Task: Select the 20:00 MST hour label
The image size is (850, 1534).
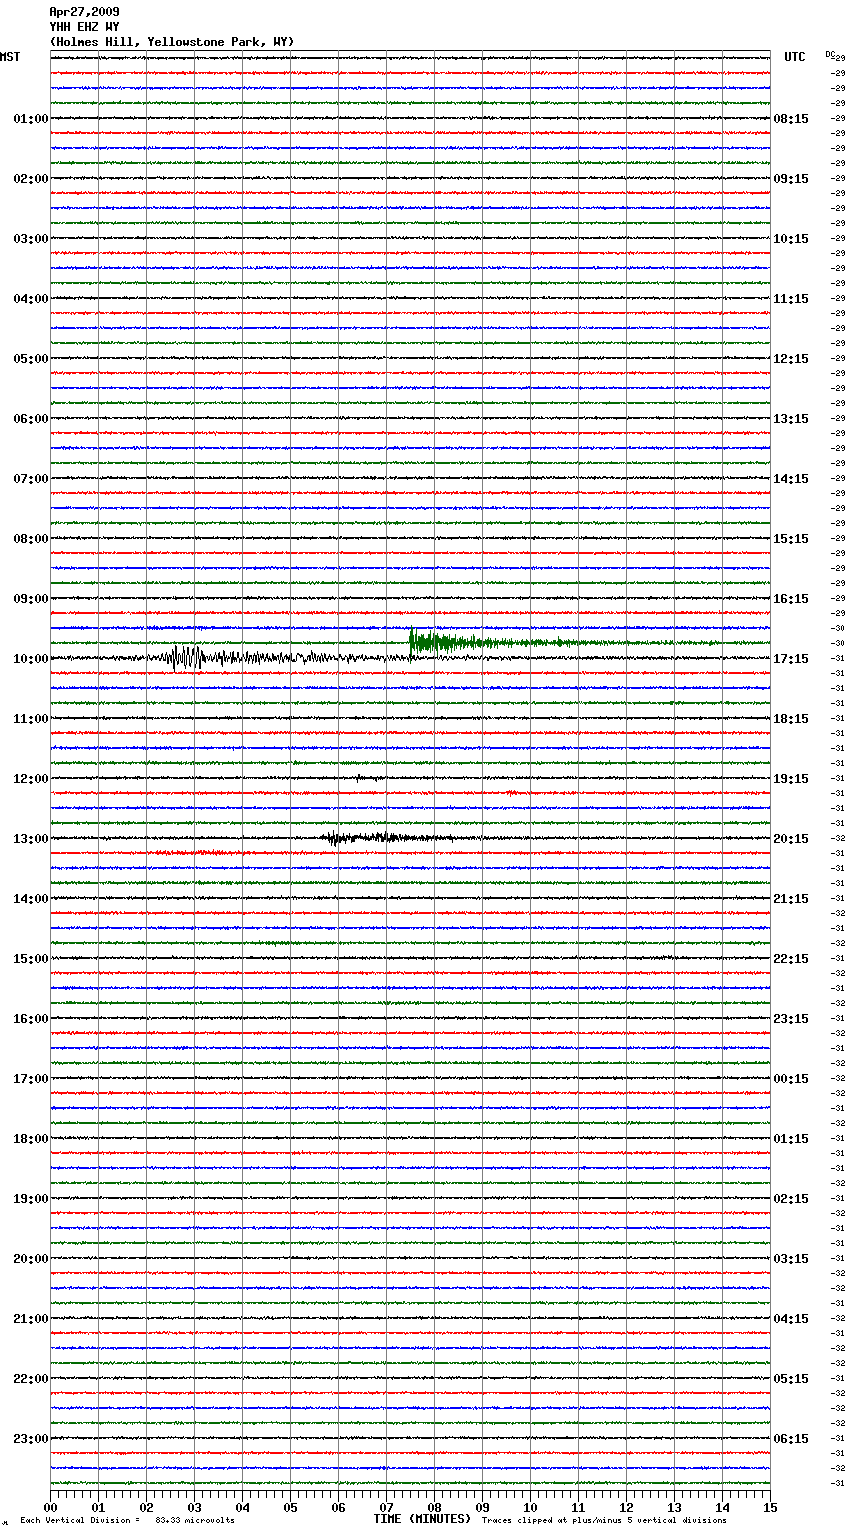Action: coord(31,1259)
